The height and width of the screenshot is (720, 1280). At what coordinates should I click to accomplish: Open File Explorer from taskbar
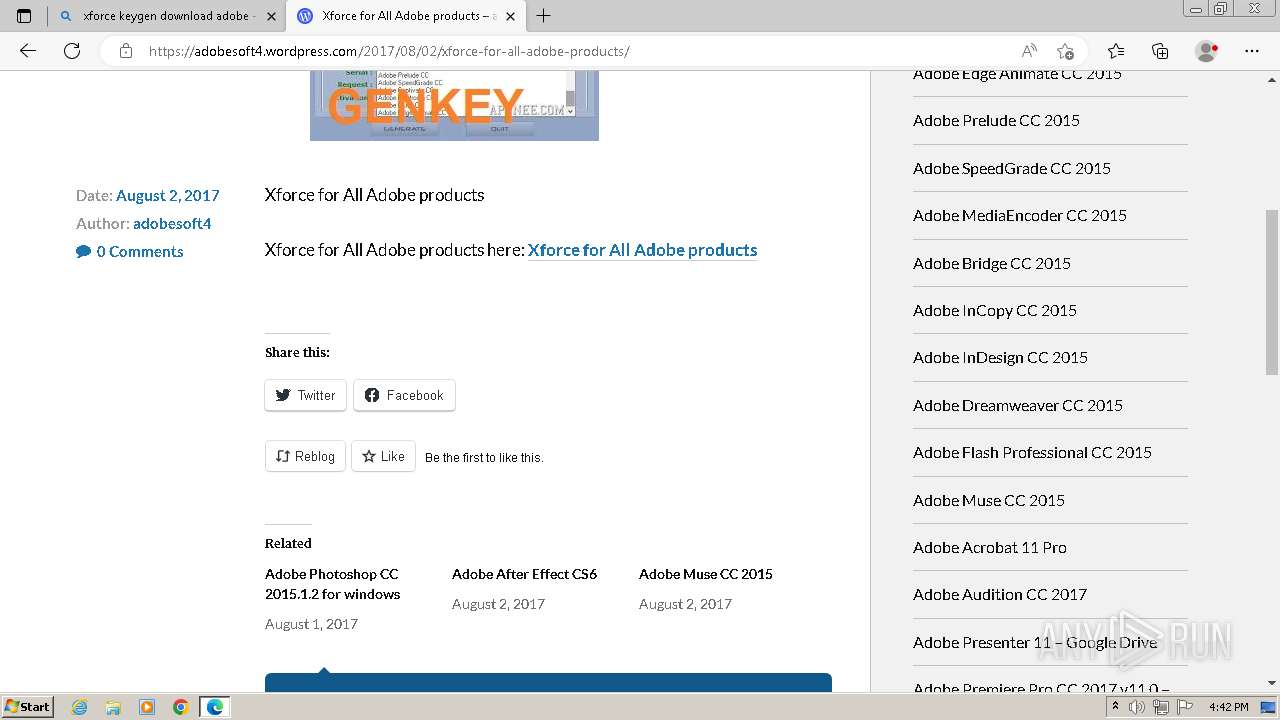tap(113, 707)
